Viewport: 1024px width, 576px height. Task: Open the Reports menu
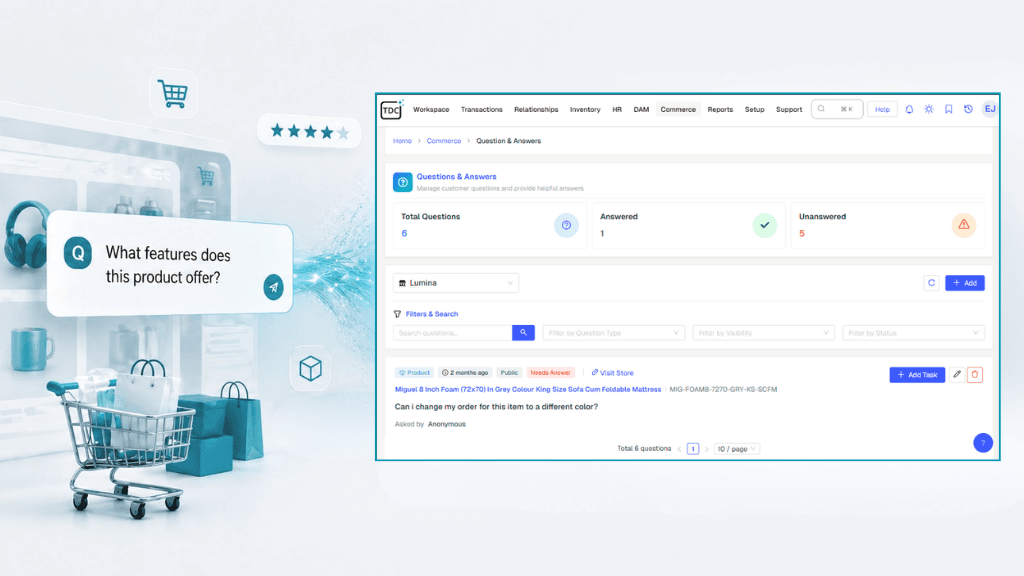[720, 110]
